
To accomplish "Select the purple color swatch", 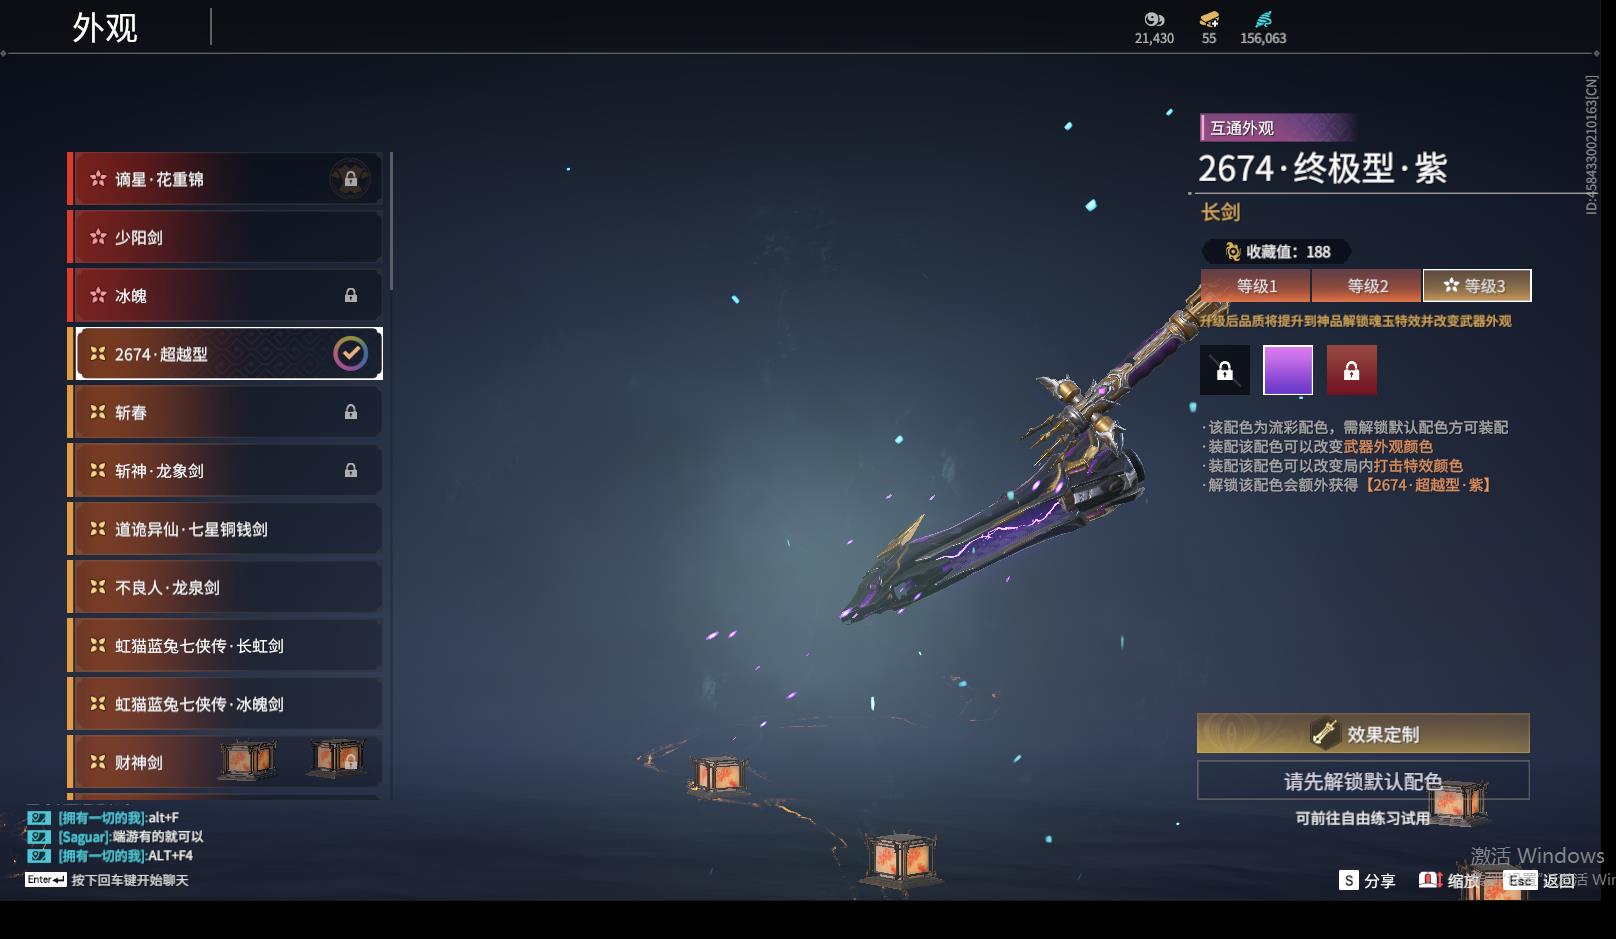I will (1288, 370).
